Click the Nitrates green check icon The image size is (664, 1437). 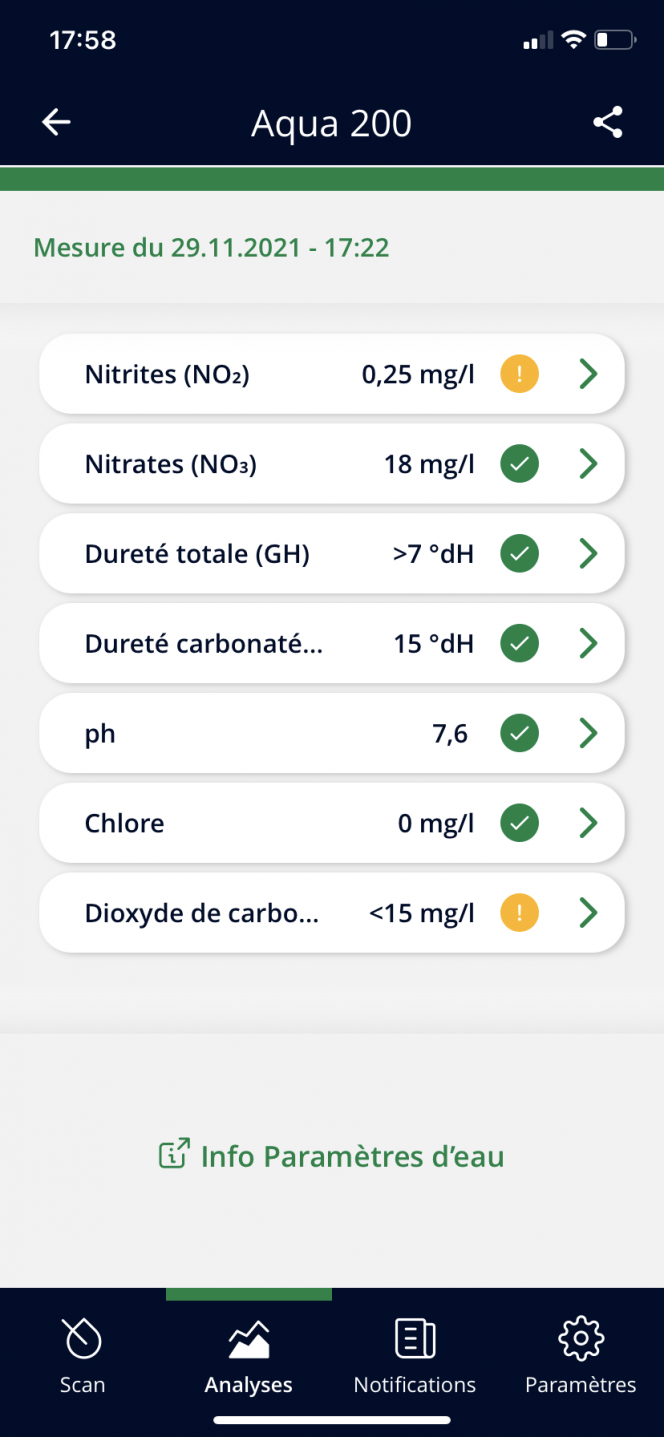(x=519, y=463)
